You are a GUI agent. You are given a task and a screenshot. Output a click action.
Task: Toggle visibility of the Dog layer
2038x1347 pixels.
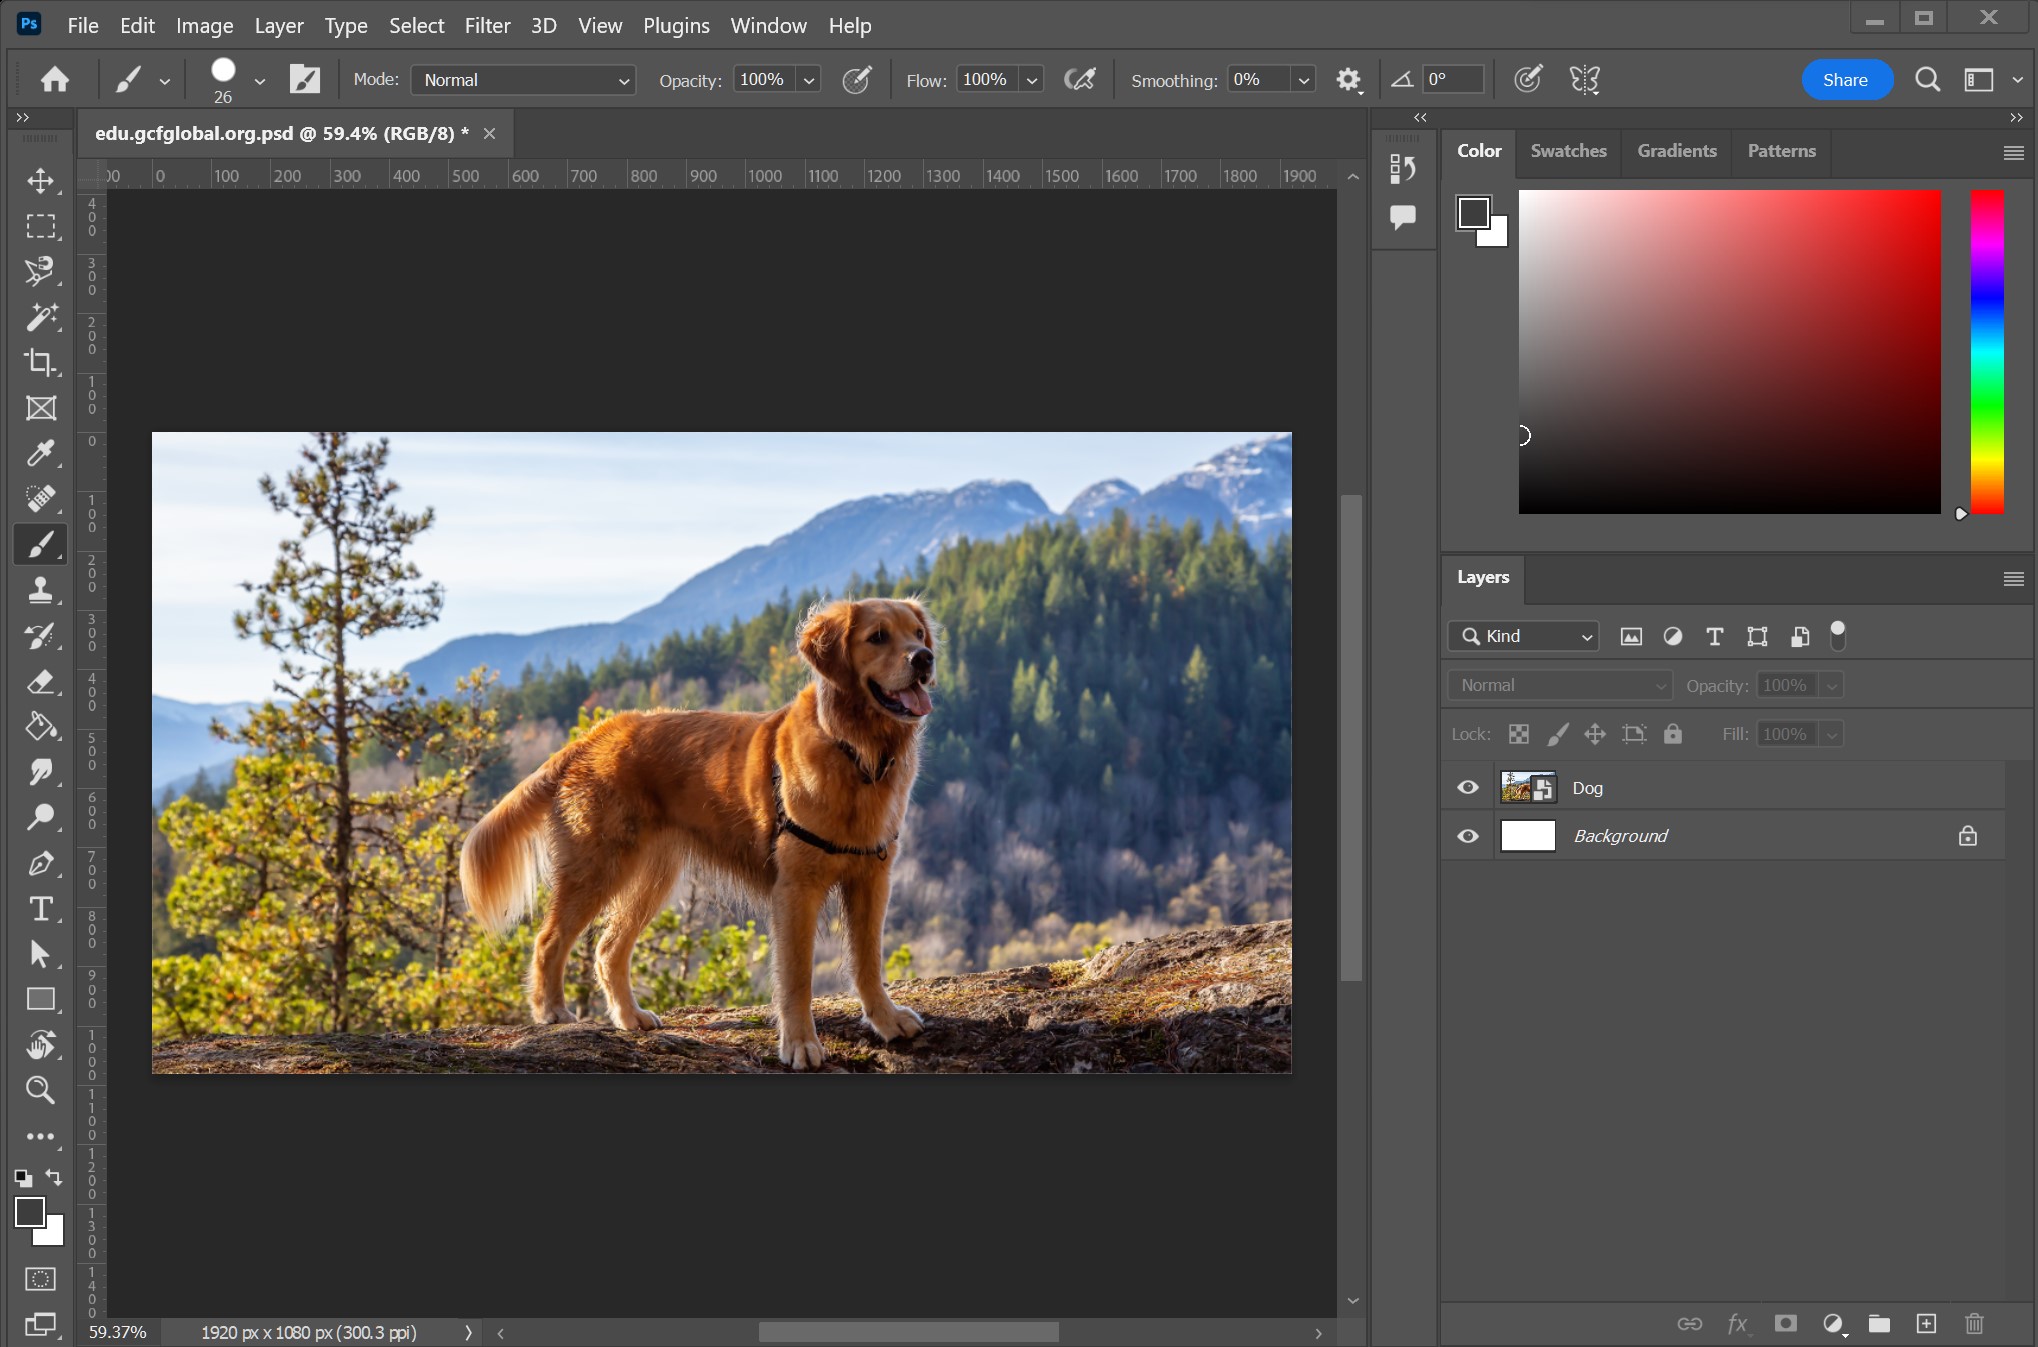click(x=1468, y=786)
